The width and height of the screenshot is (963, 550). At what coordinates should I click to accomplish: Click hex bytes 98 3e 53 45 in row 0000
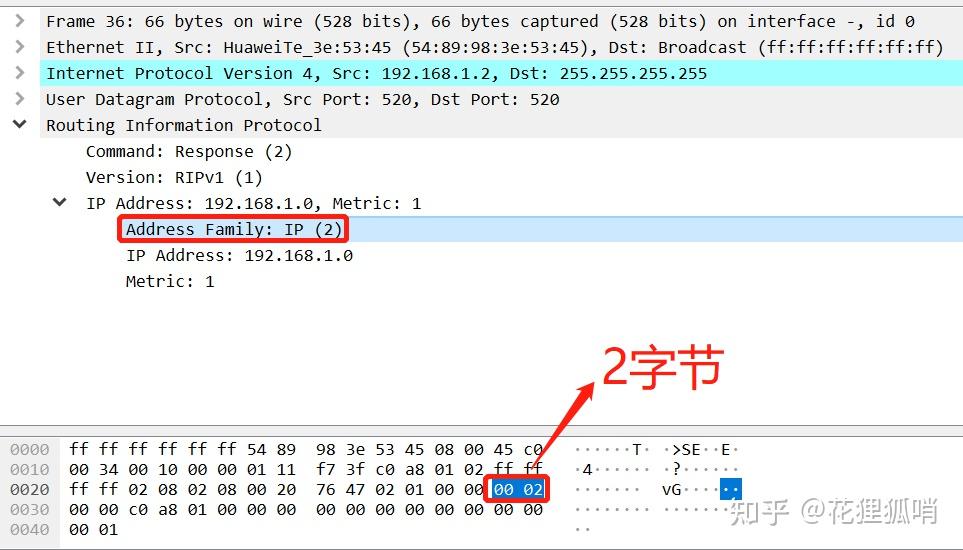370,449
